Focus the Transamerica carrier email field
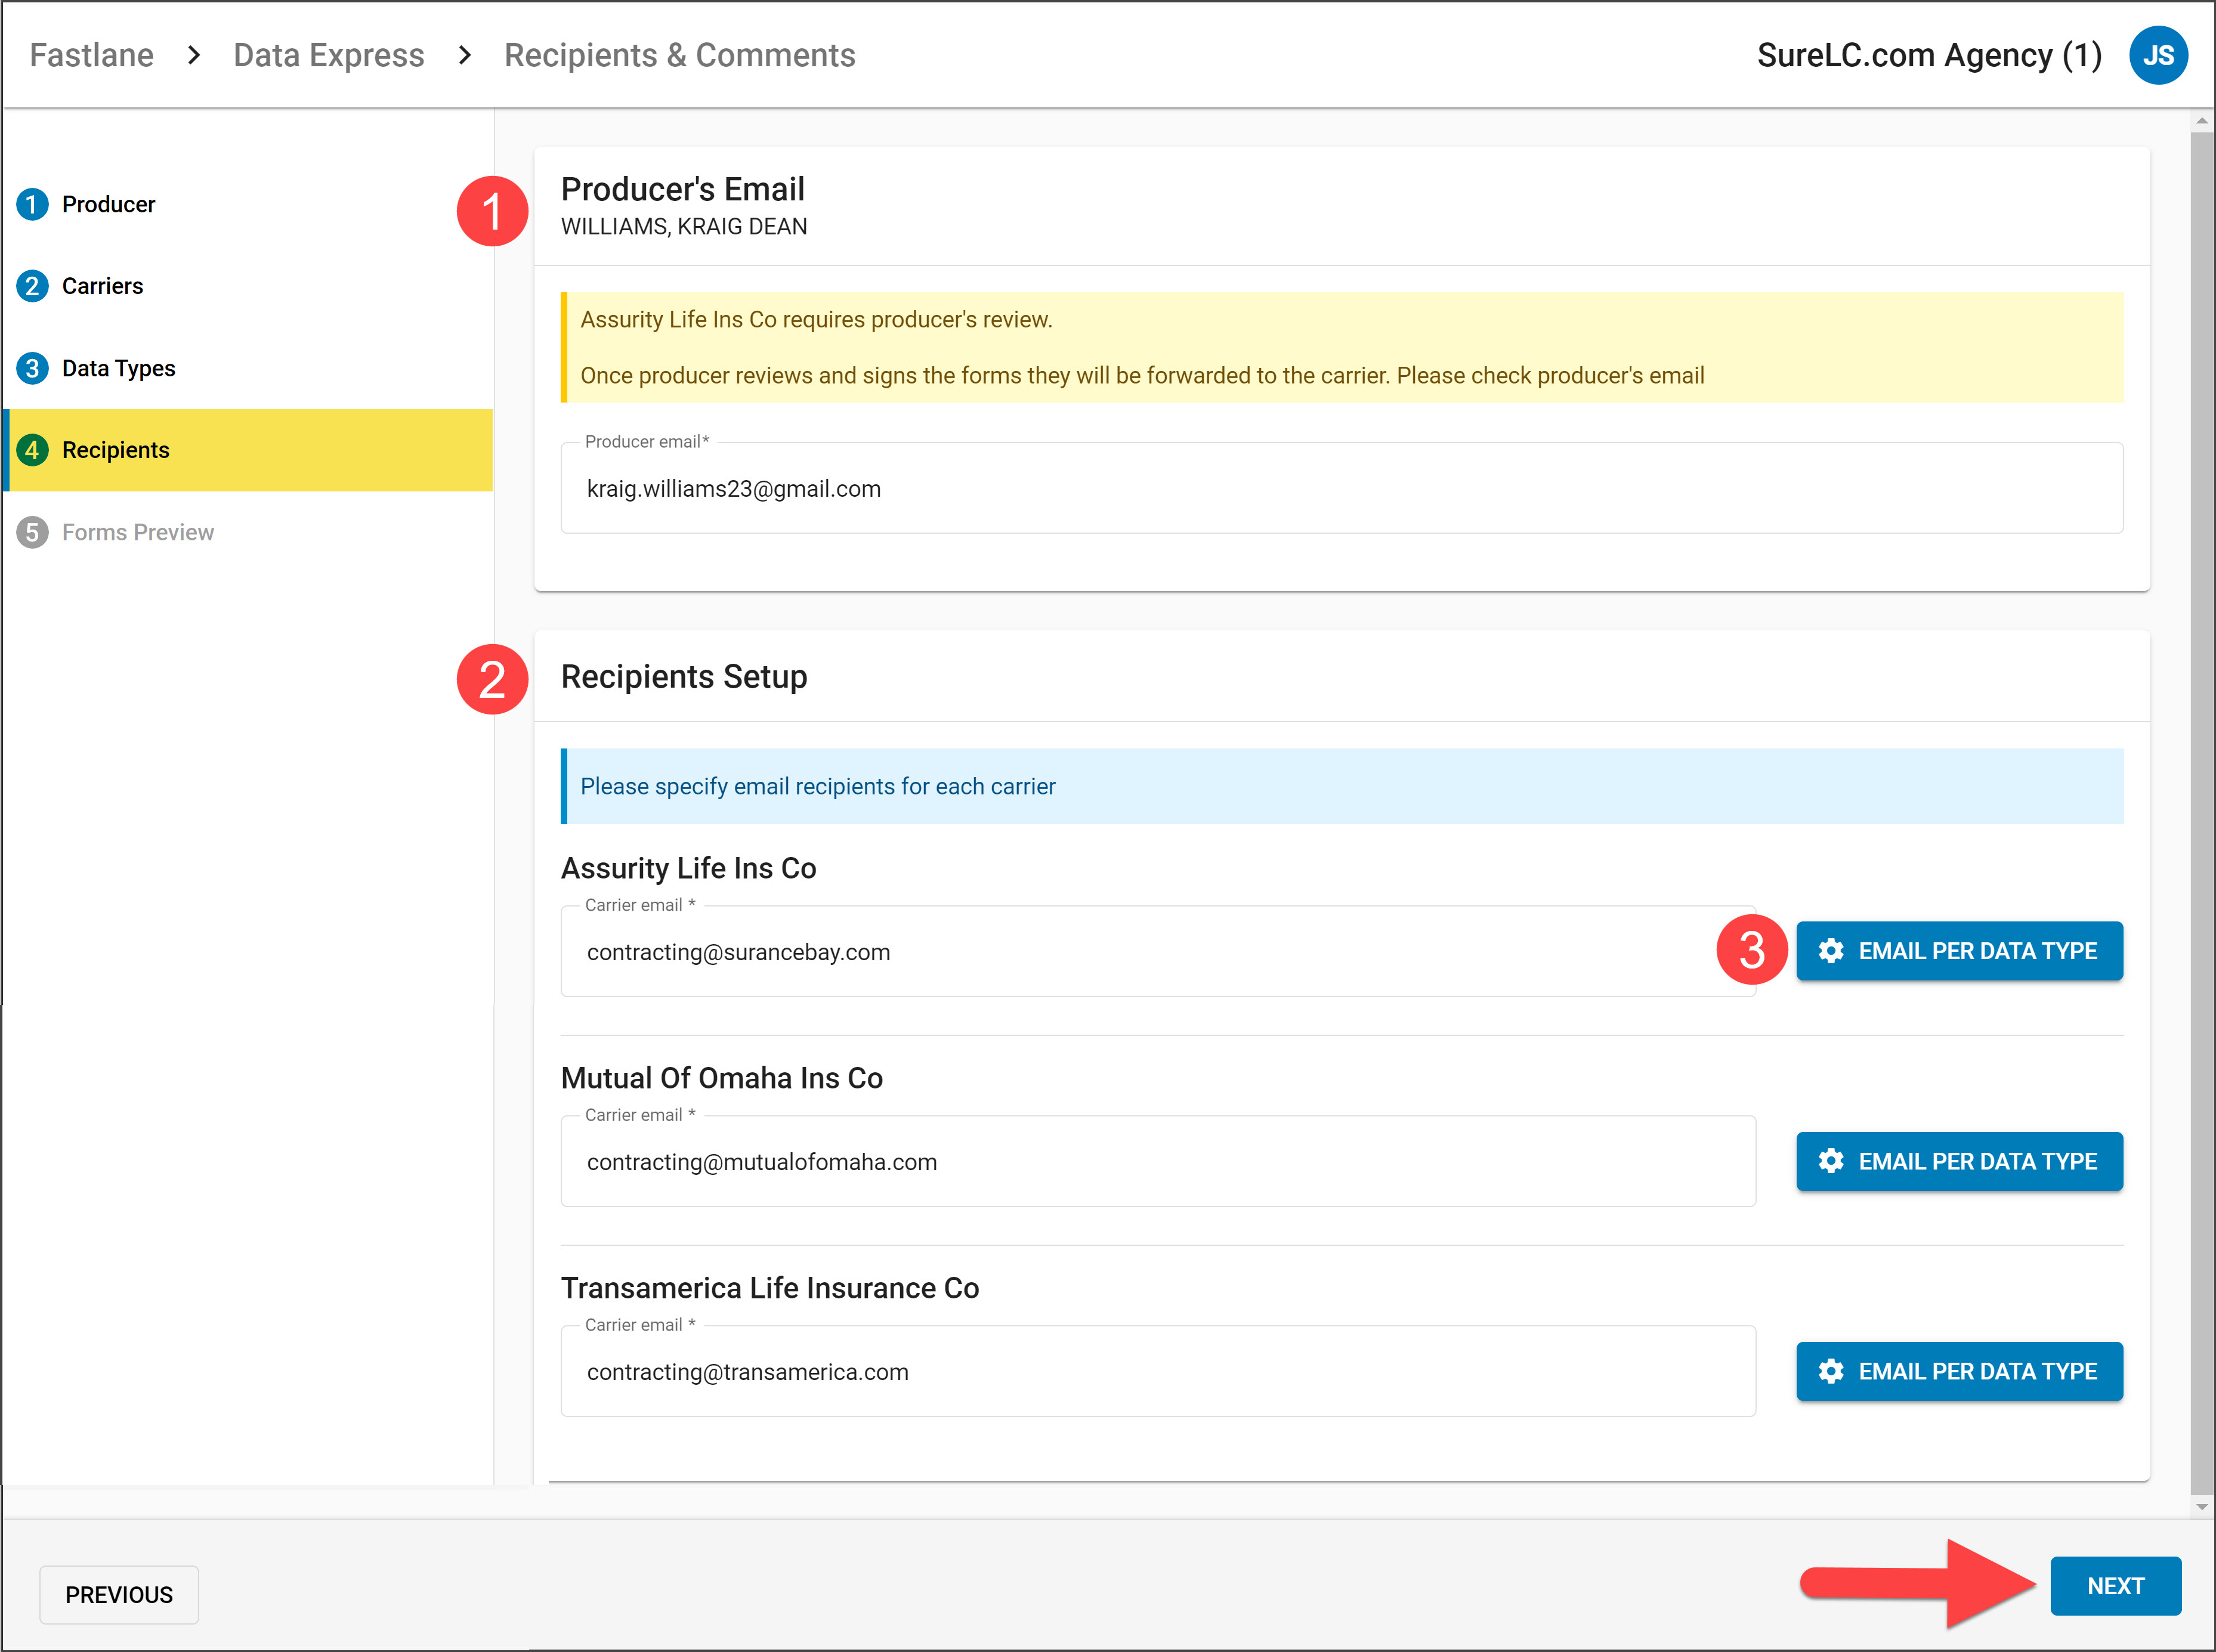2216x1652 pixels. pos(1158,1372)
